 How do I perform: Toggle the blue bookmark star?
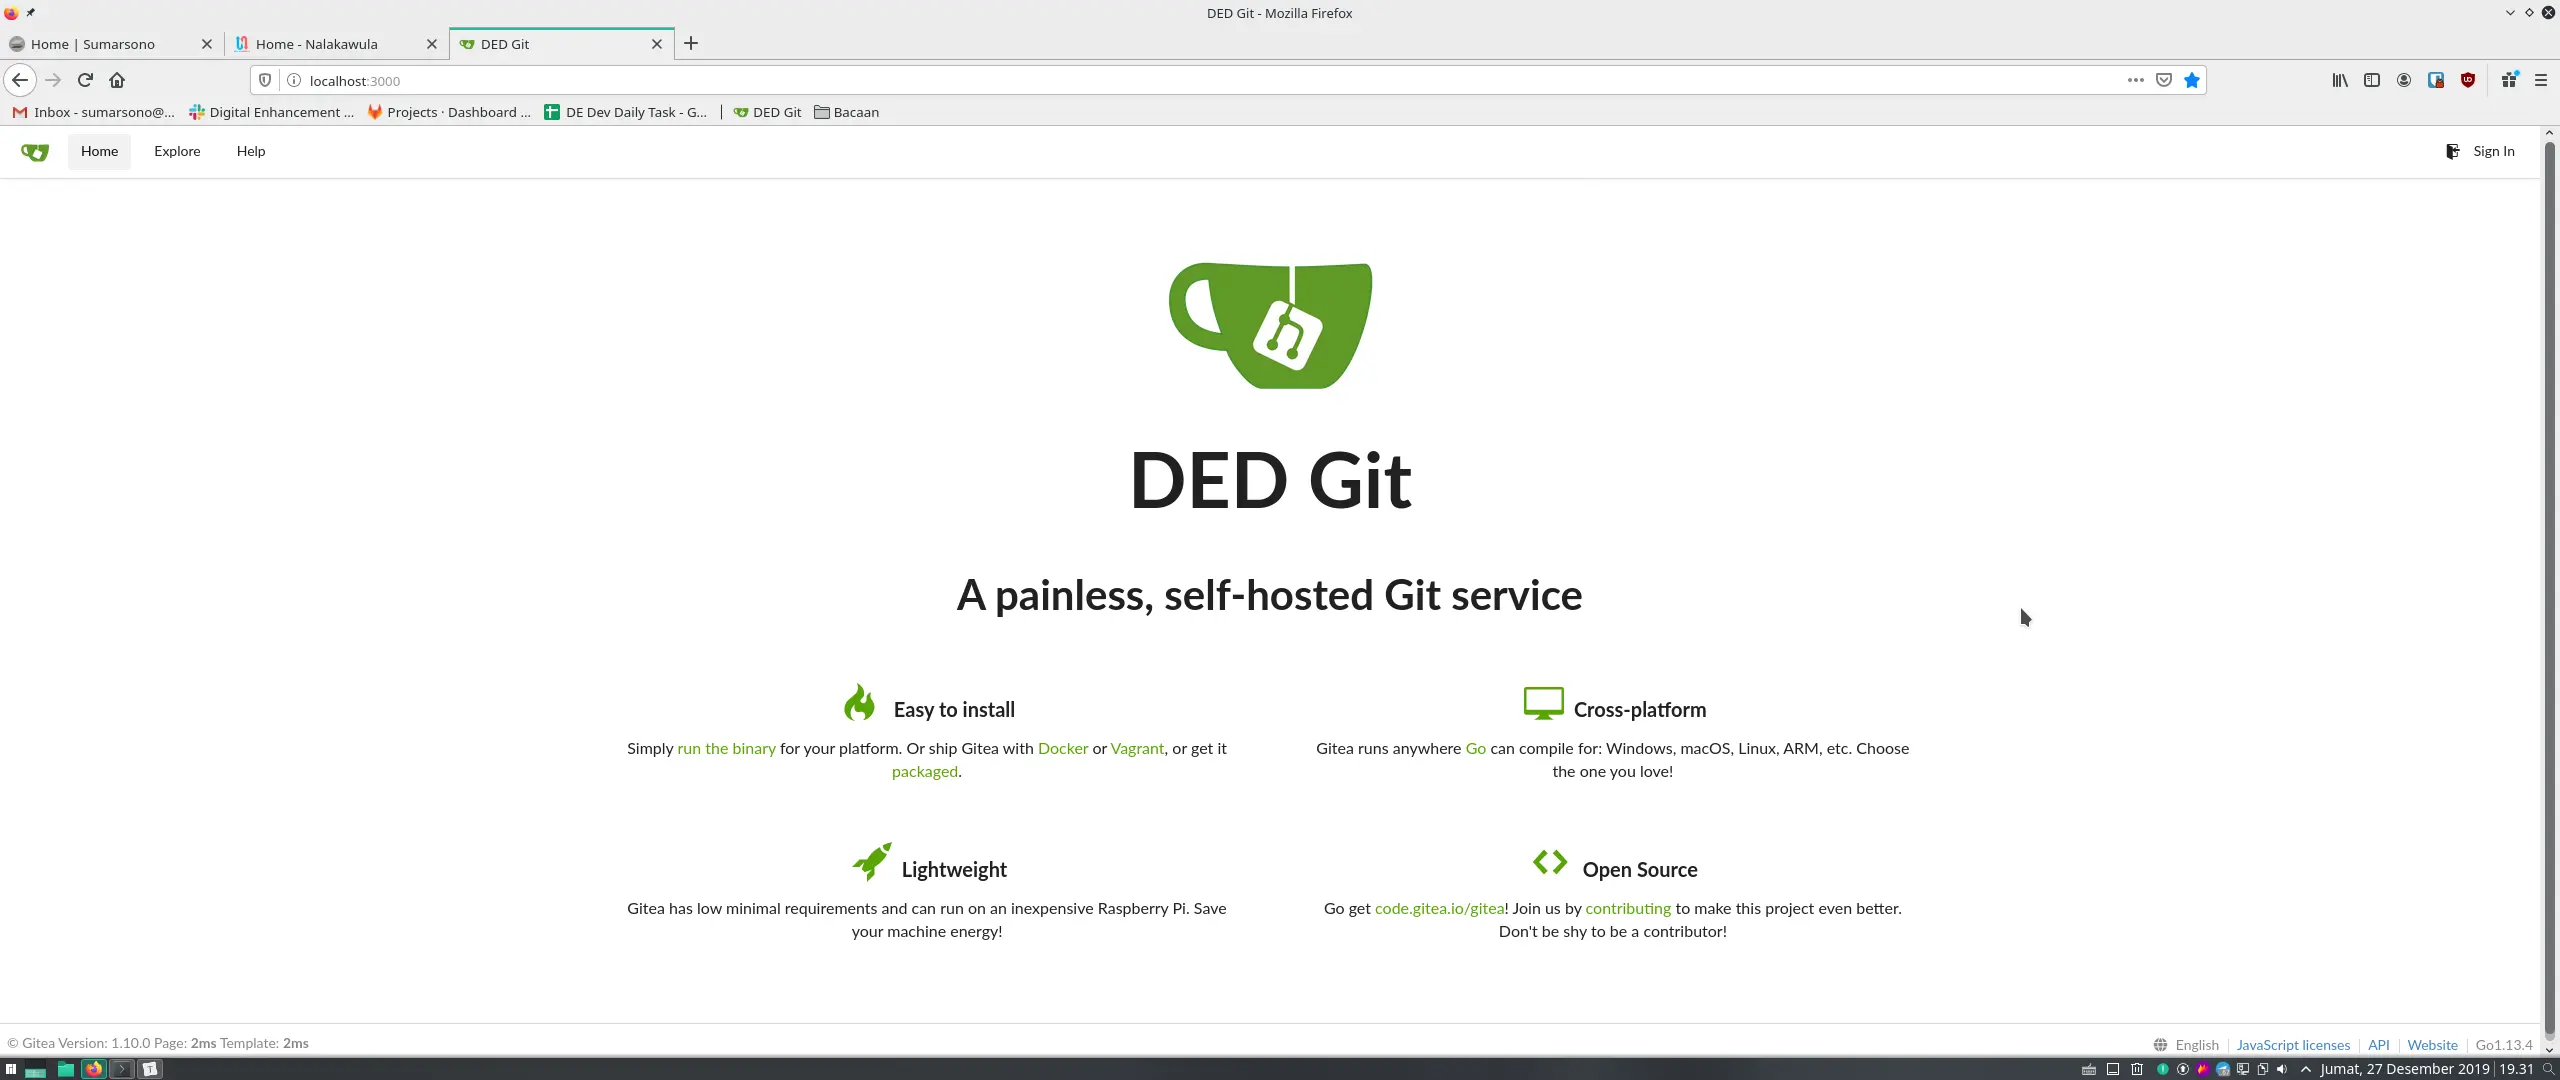(2191, 80)
